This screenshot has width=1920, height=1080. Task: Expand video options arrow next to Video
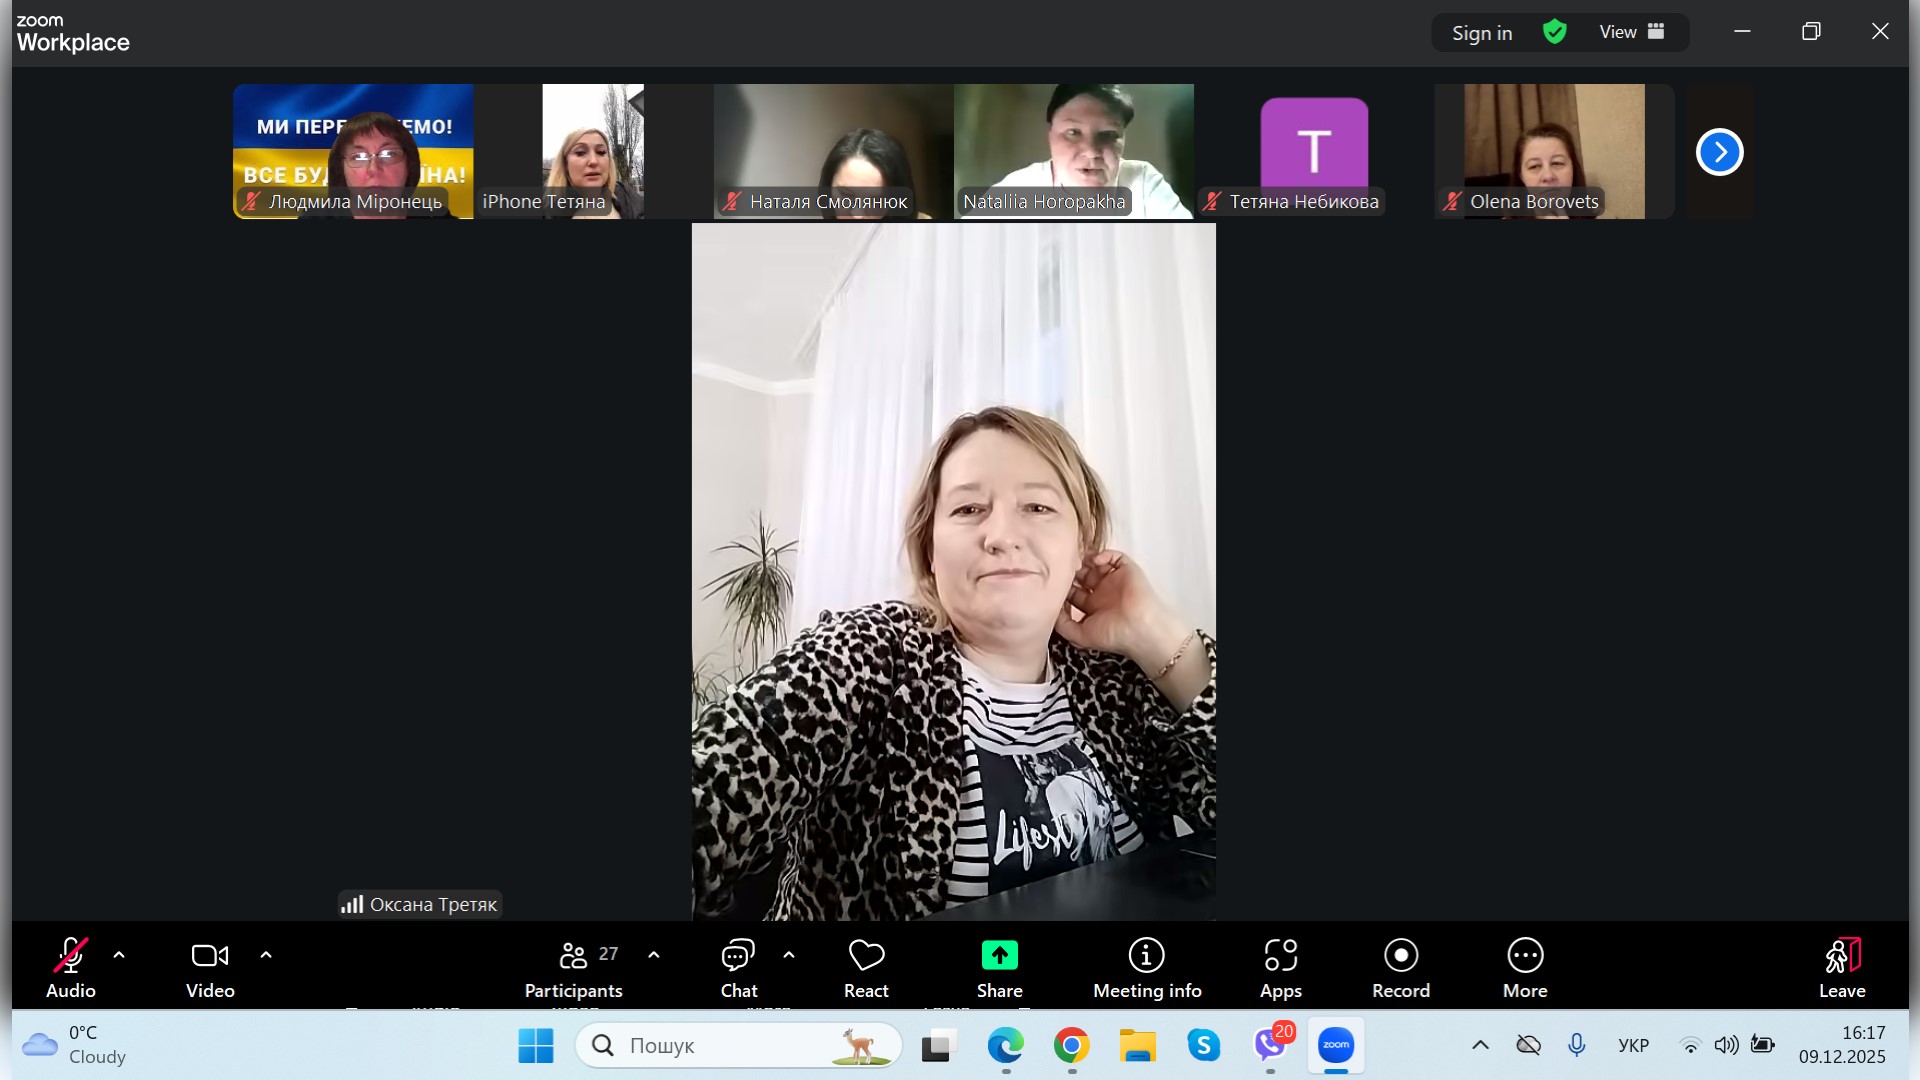pyautogui.click(x=266, y=955)
